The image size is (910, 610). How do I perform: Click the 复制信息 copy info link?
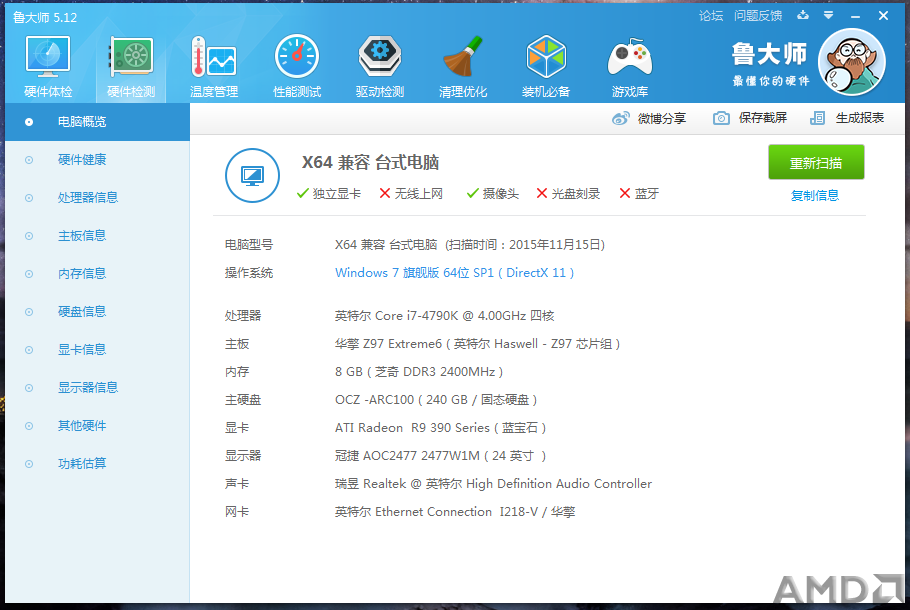(x=815, y=196)
